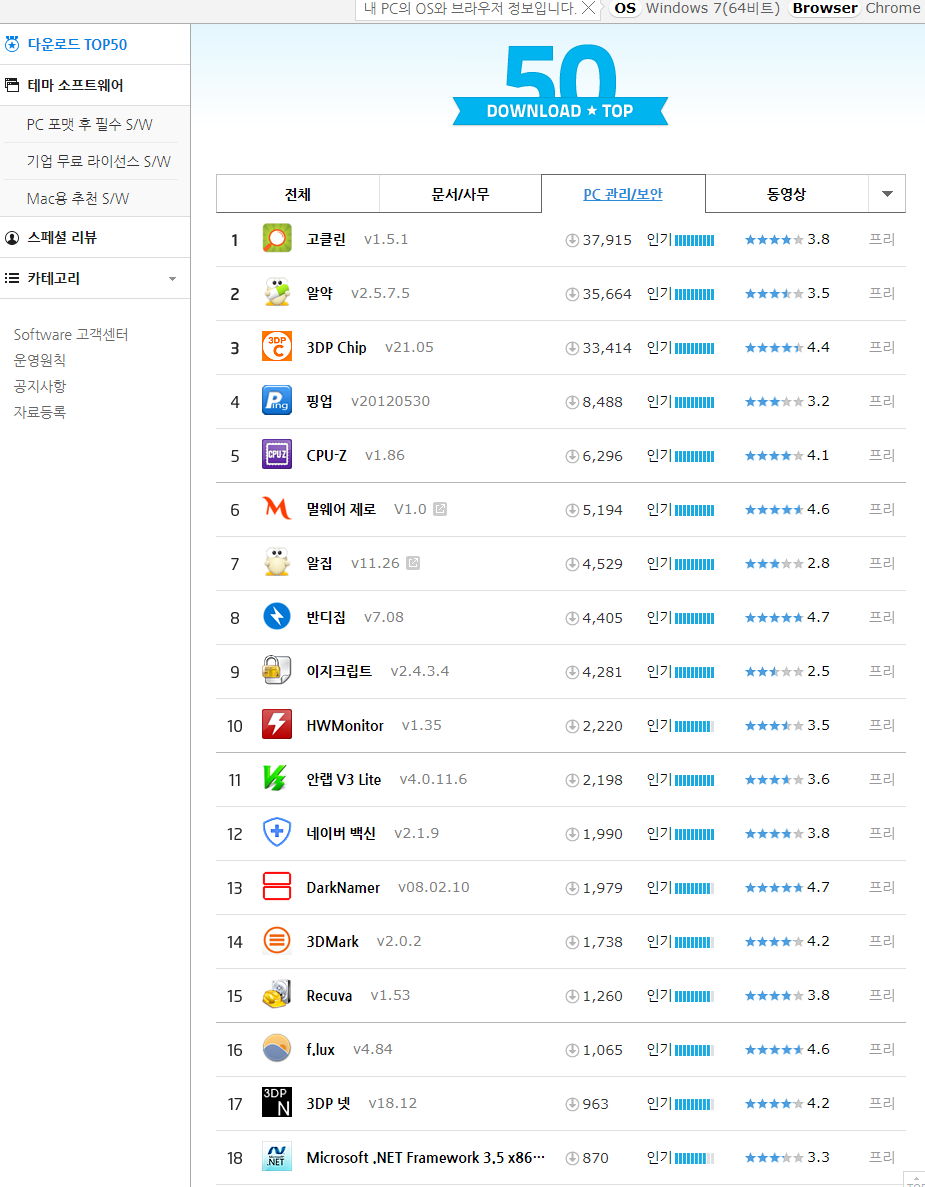Screen dimensions: 925x1187
Task: Switch to the 동영상 tab
Action: coord(786,194)
